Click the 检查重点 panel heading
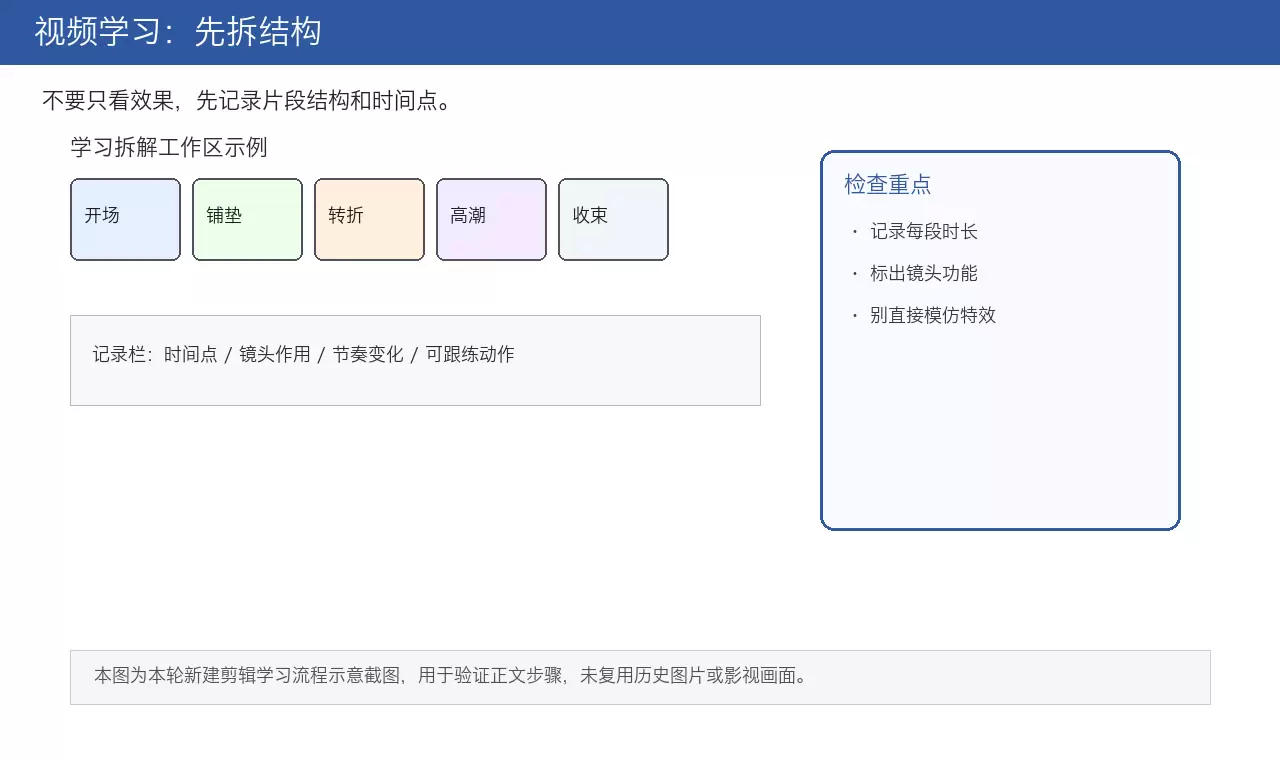Image resolution: width=1280 pixels, height=760 pixels. point(888,185)
